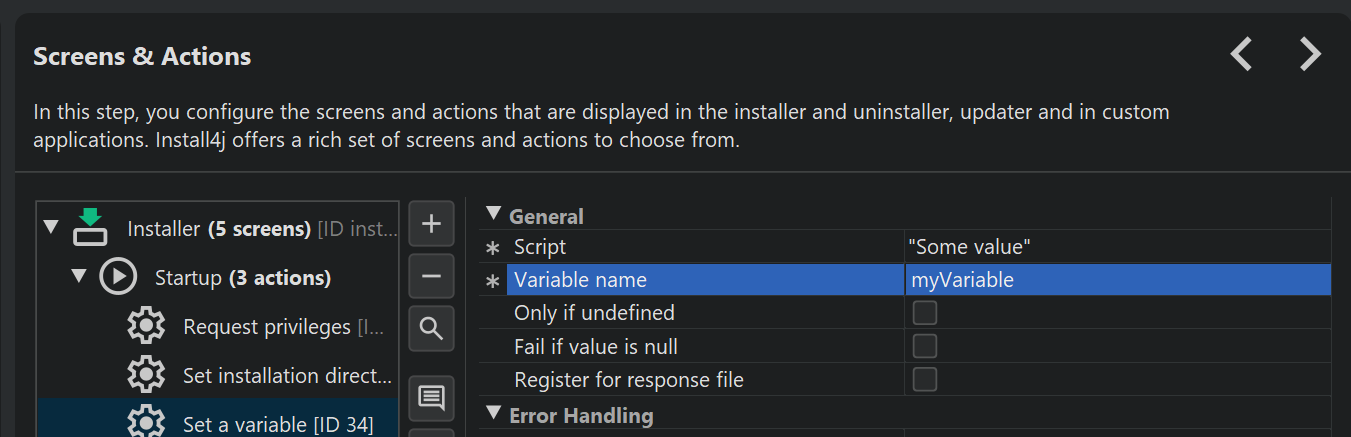1351x437 pixels.
Task: Click the Script value field
Action: tap(1115, 247)
